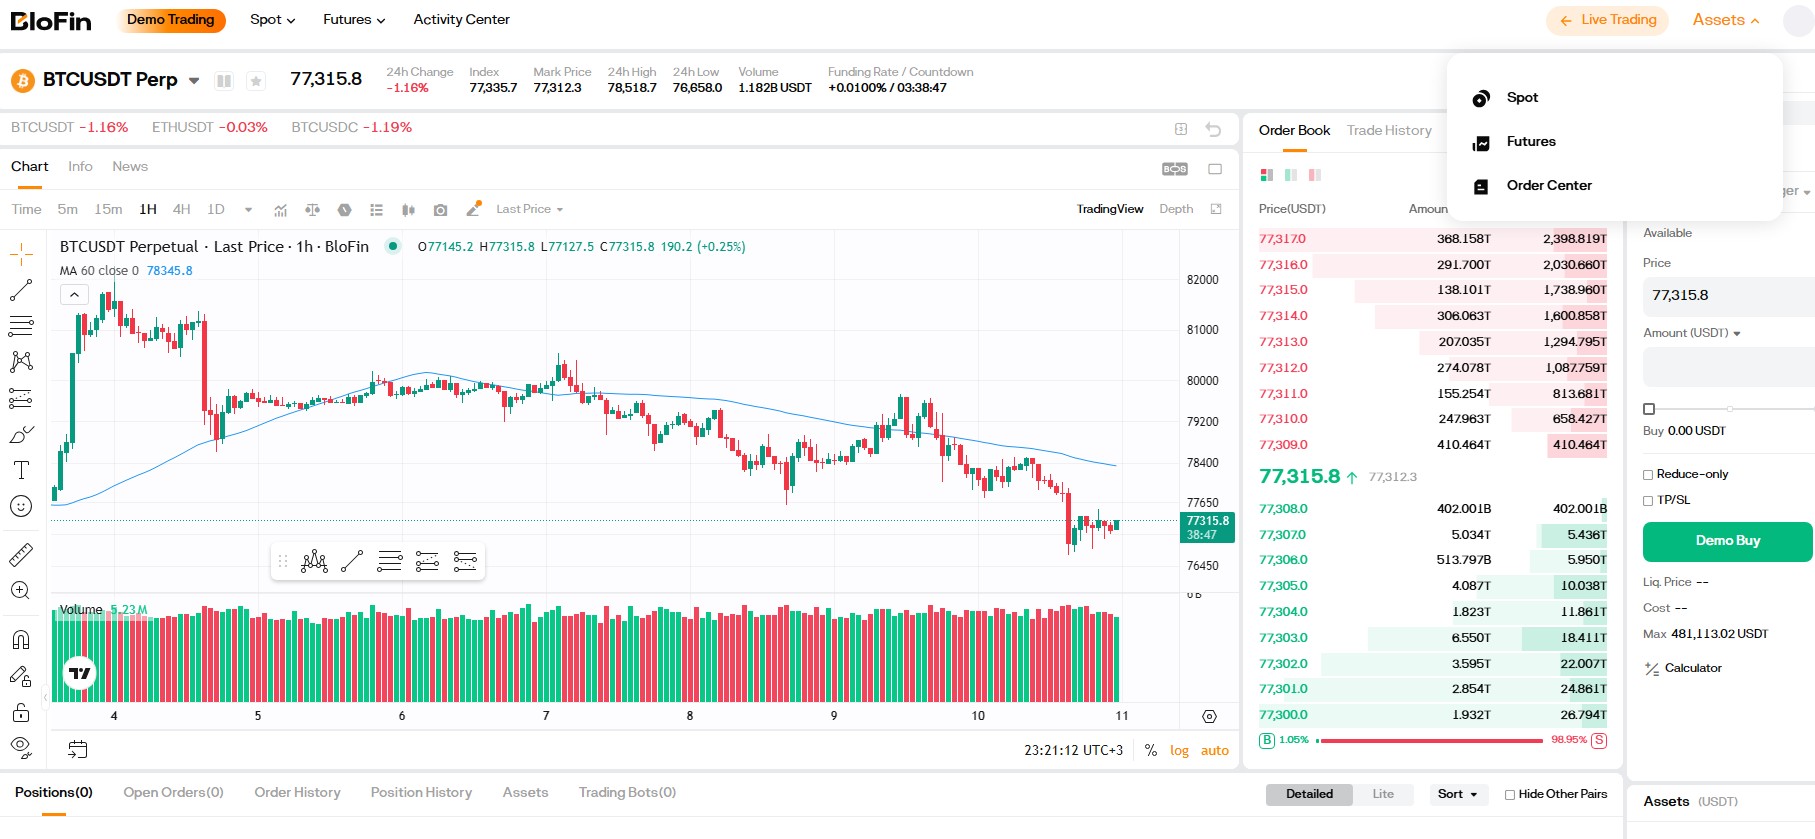Open the emoji sticker tool
This screenshot has width=1815, height=839.
pyautogui.click(x=21, y=506)
